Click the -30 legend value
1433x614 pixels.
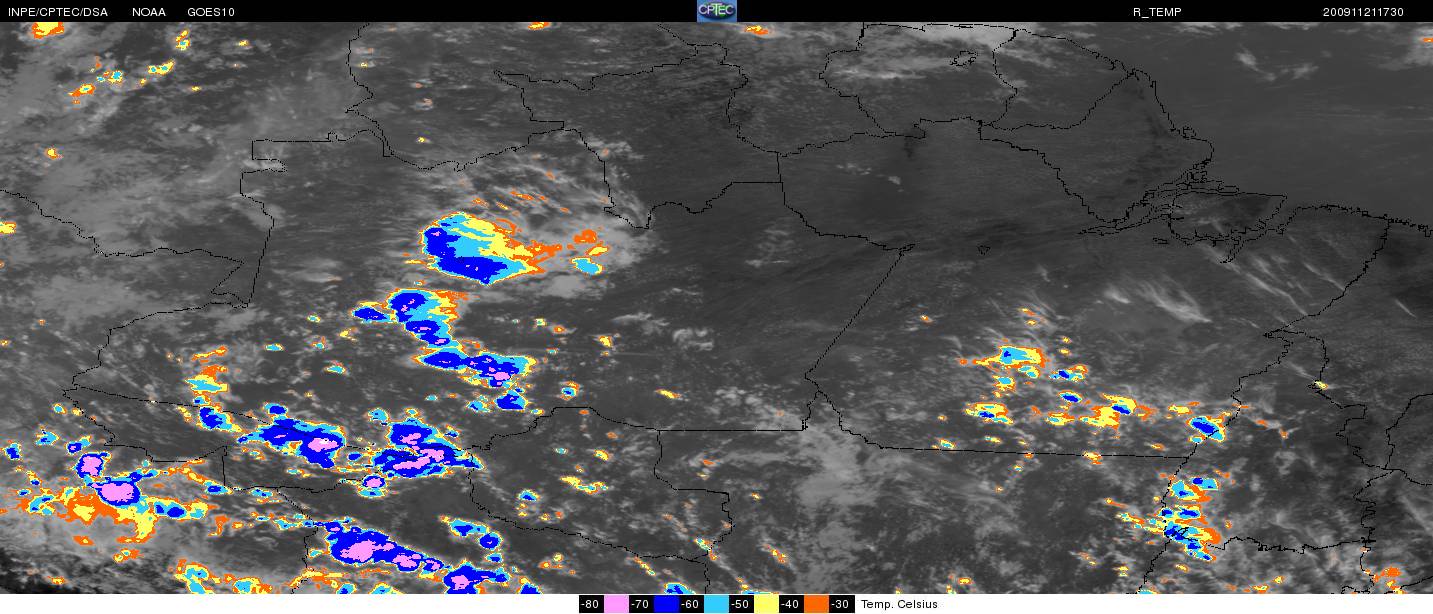(x=840, y=604)
